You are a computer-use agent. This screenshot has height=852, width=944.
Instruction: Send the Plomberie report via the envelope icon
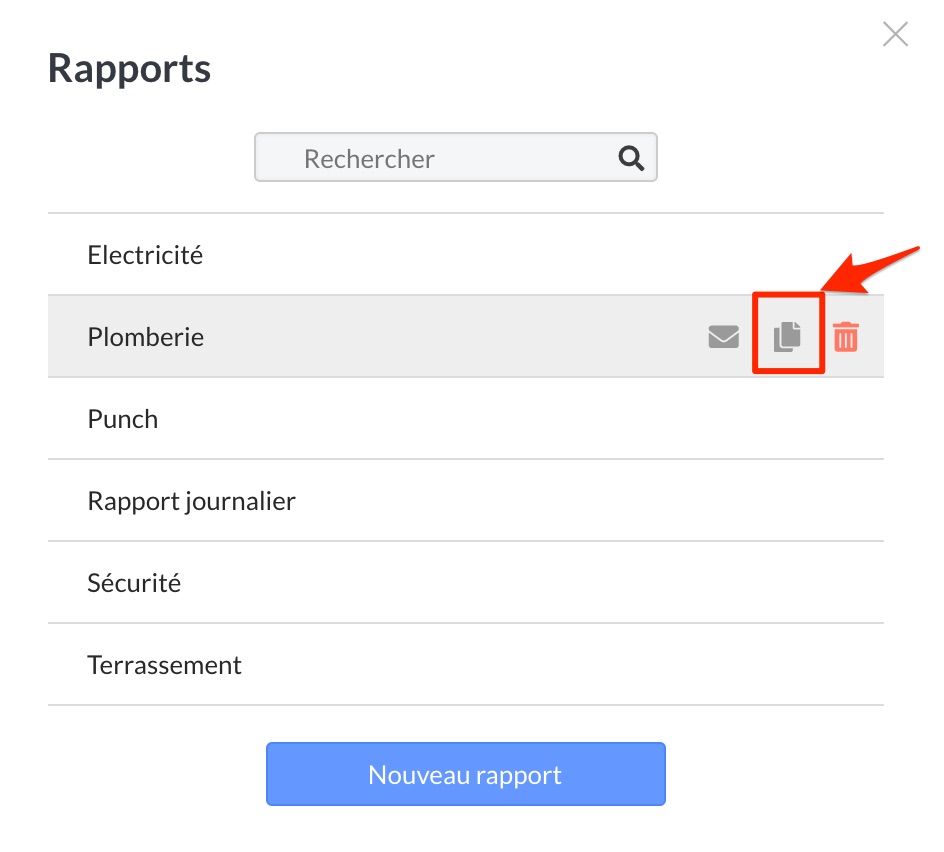pos(723,337)
